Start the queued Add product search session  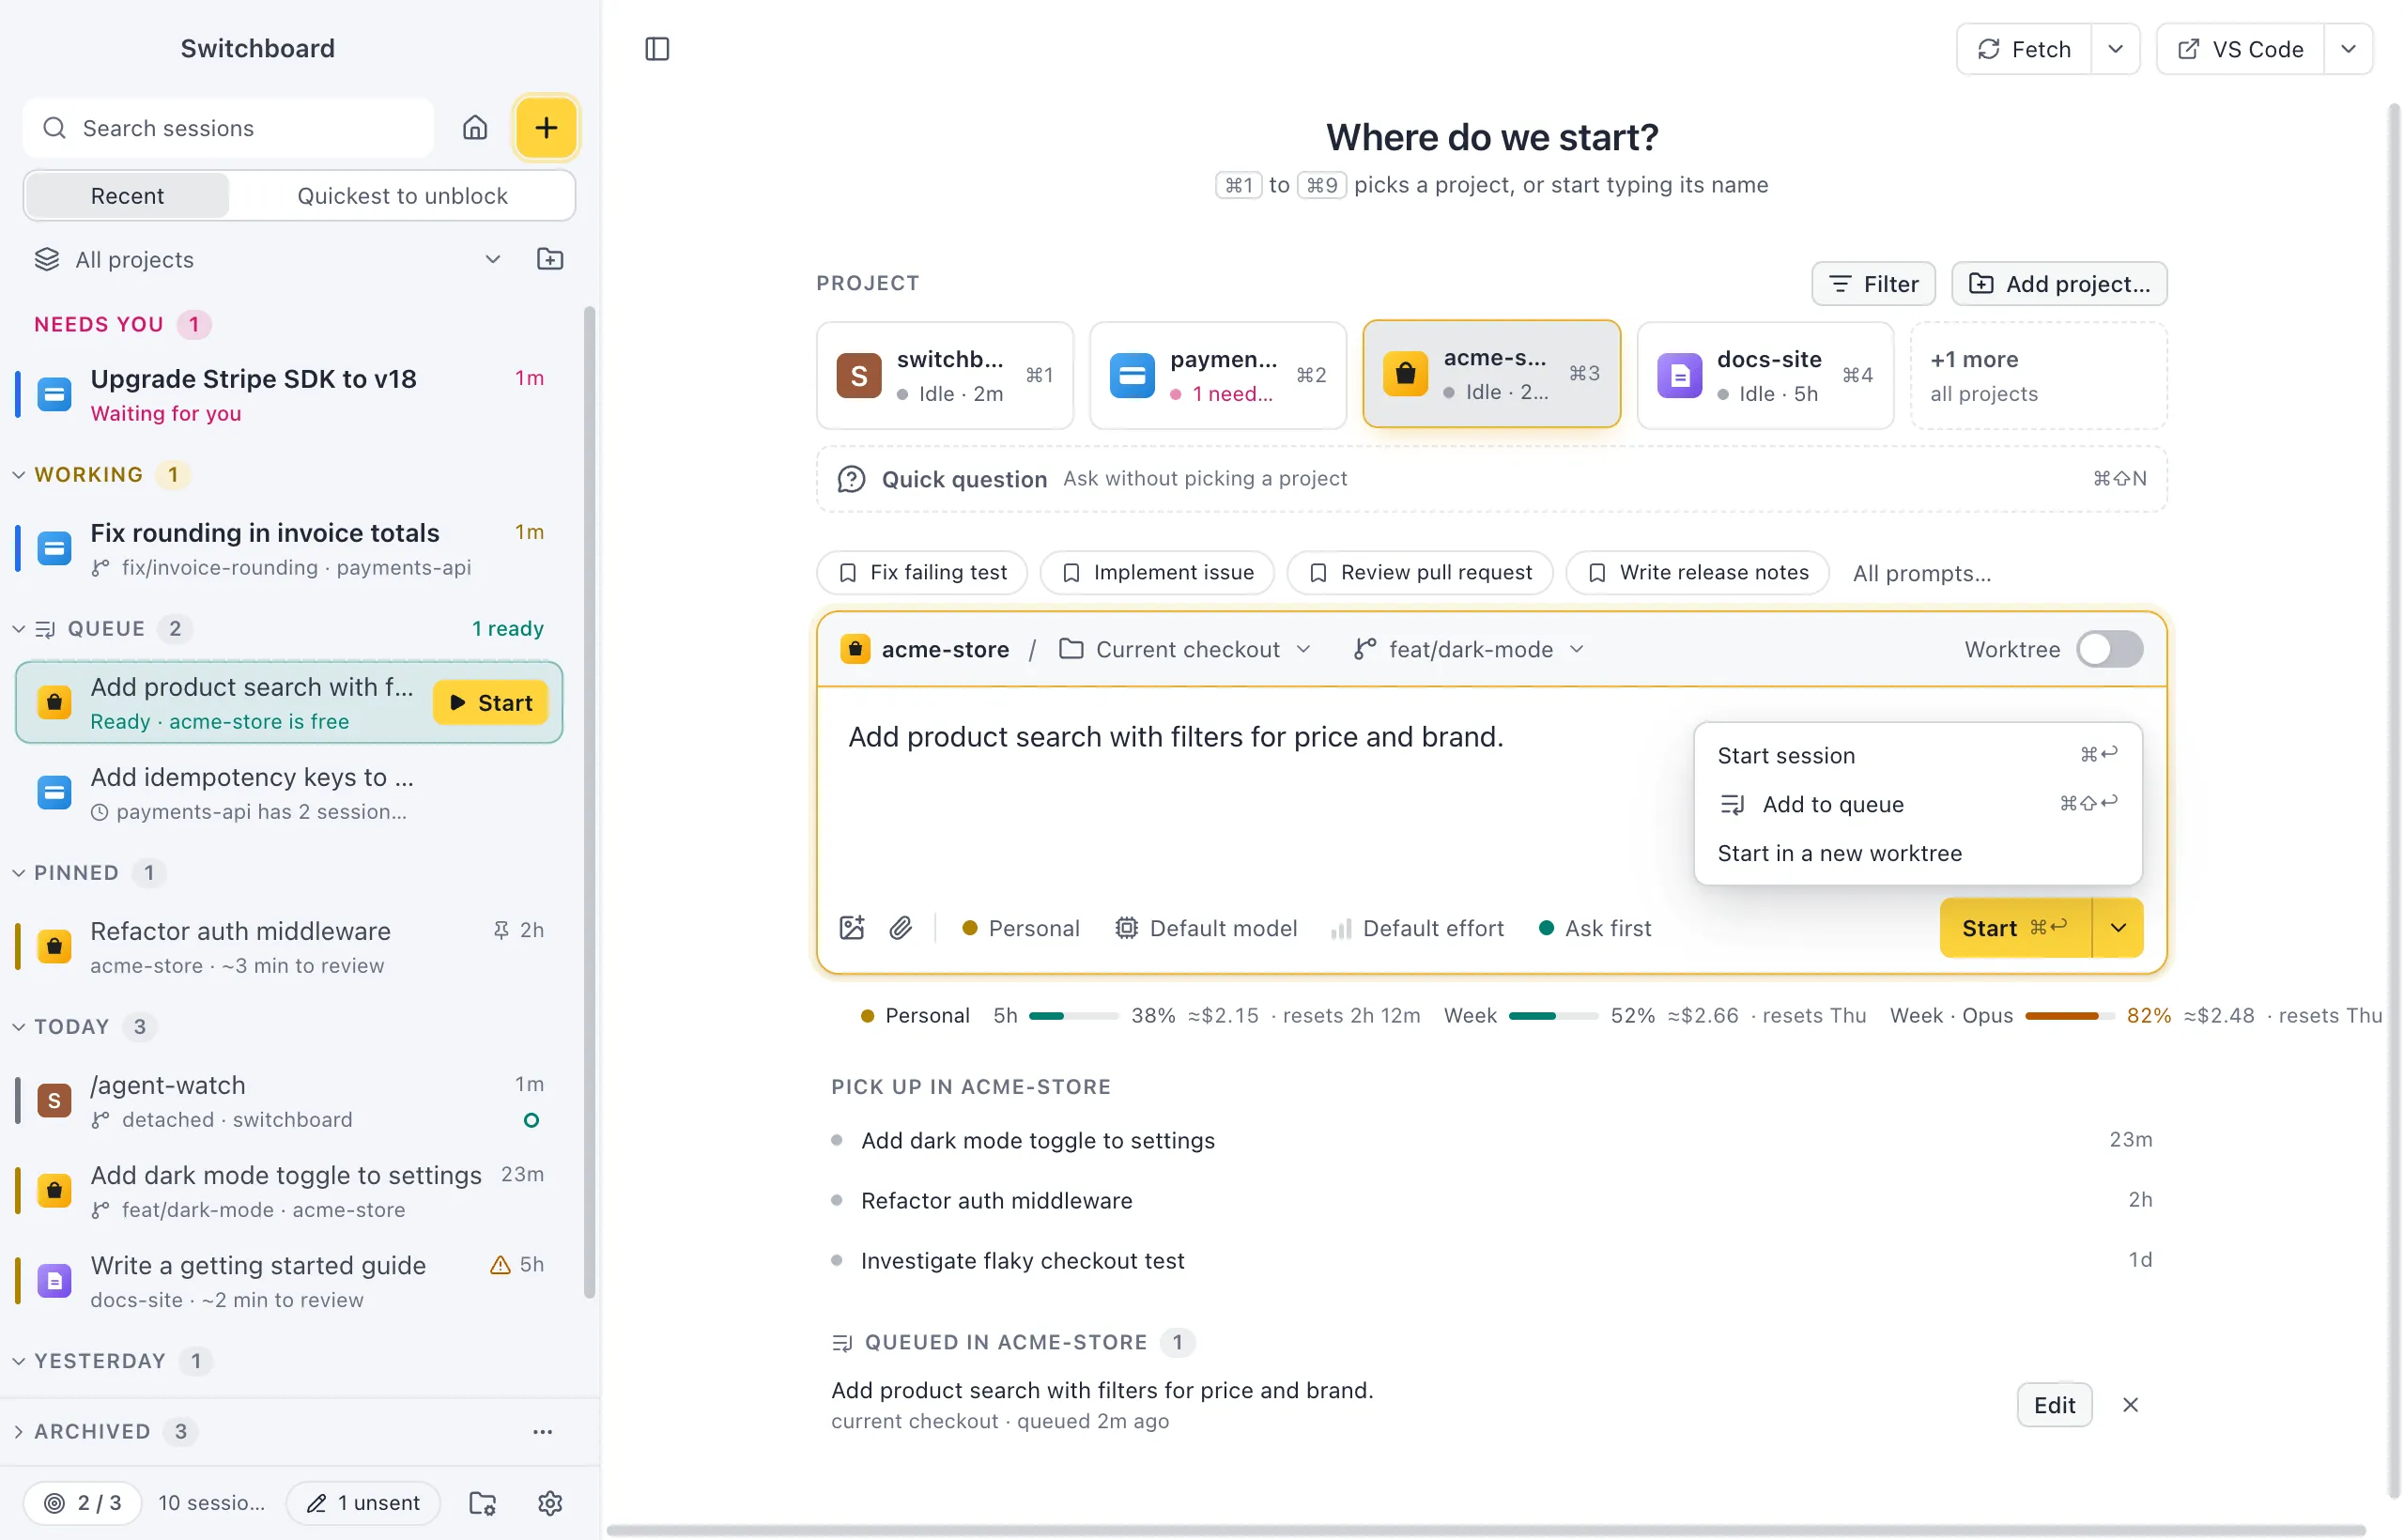[491, 703]
